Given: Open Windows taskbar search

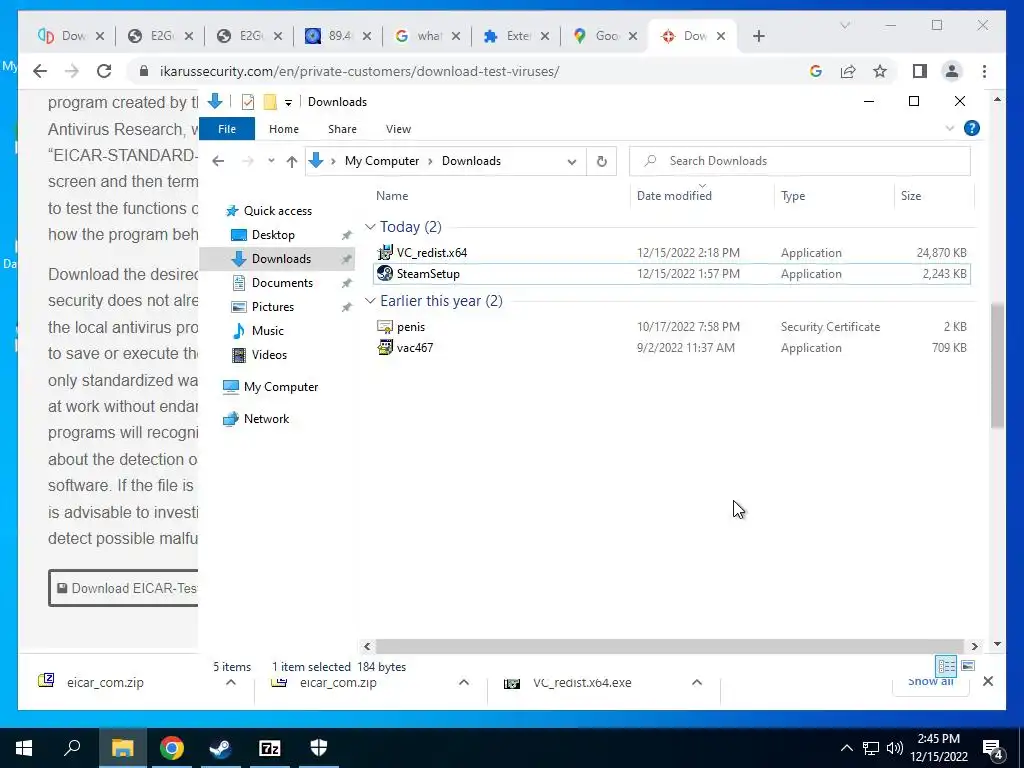Looking at the screenshot, I should [72, 748].
